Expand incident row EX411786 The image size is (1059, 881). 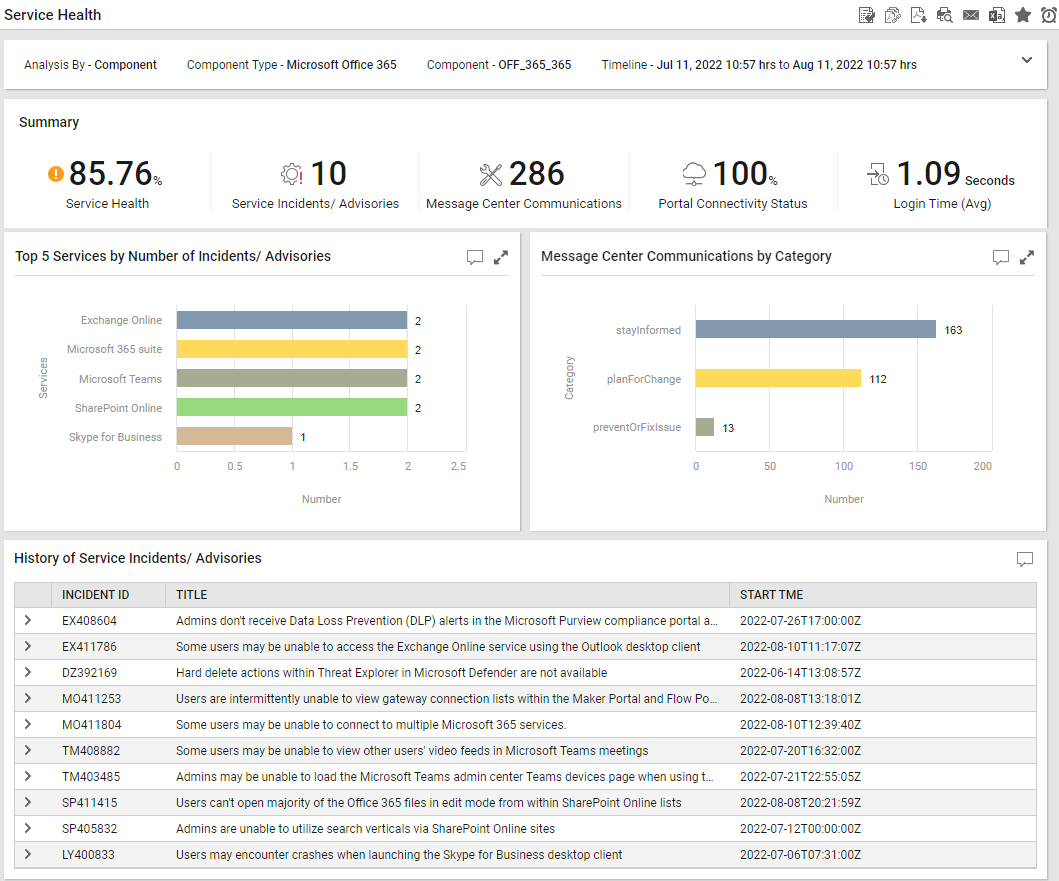click(28, 647)
